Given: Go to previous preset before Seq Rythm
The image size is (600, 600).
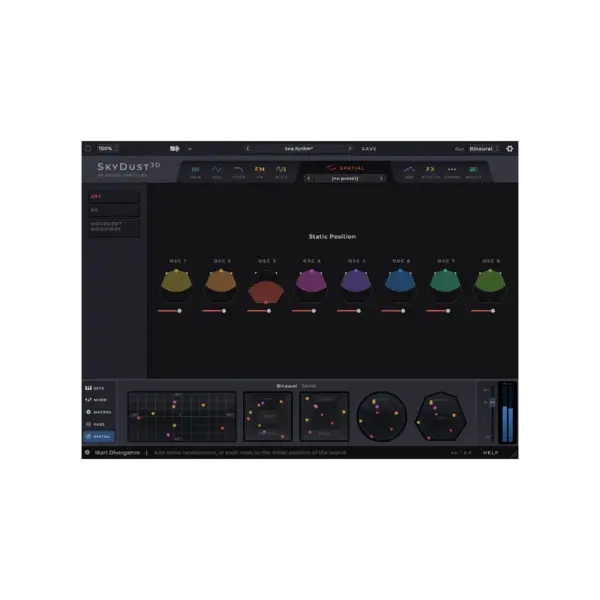Looking at the screenshot, I should click(x=248, y=148).
